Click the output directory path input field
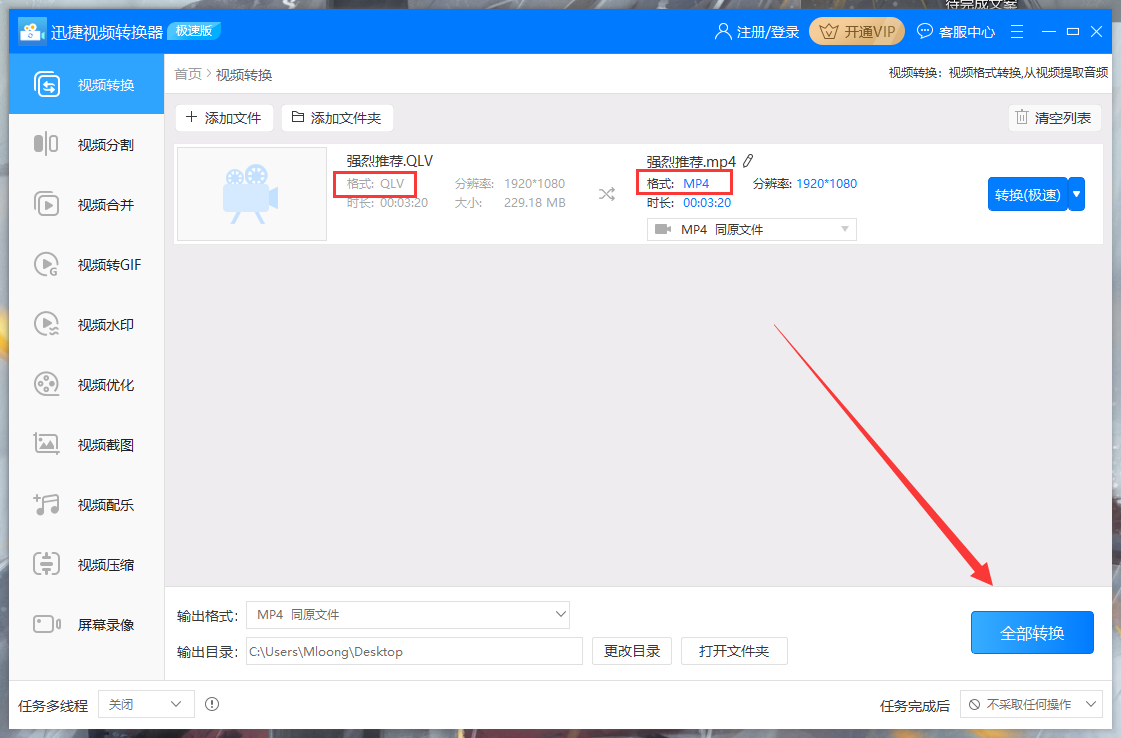The width and height of the screenshot is (1121, 738). coord(414,650)
